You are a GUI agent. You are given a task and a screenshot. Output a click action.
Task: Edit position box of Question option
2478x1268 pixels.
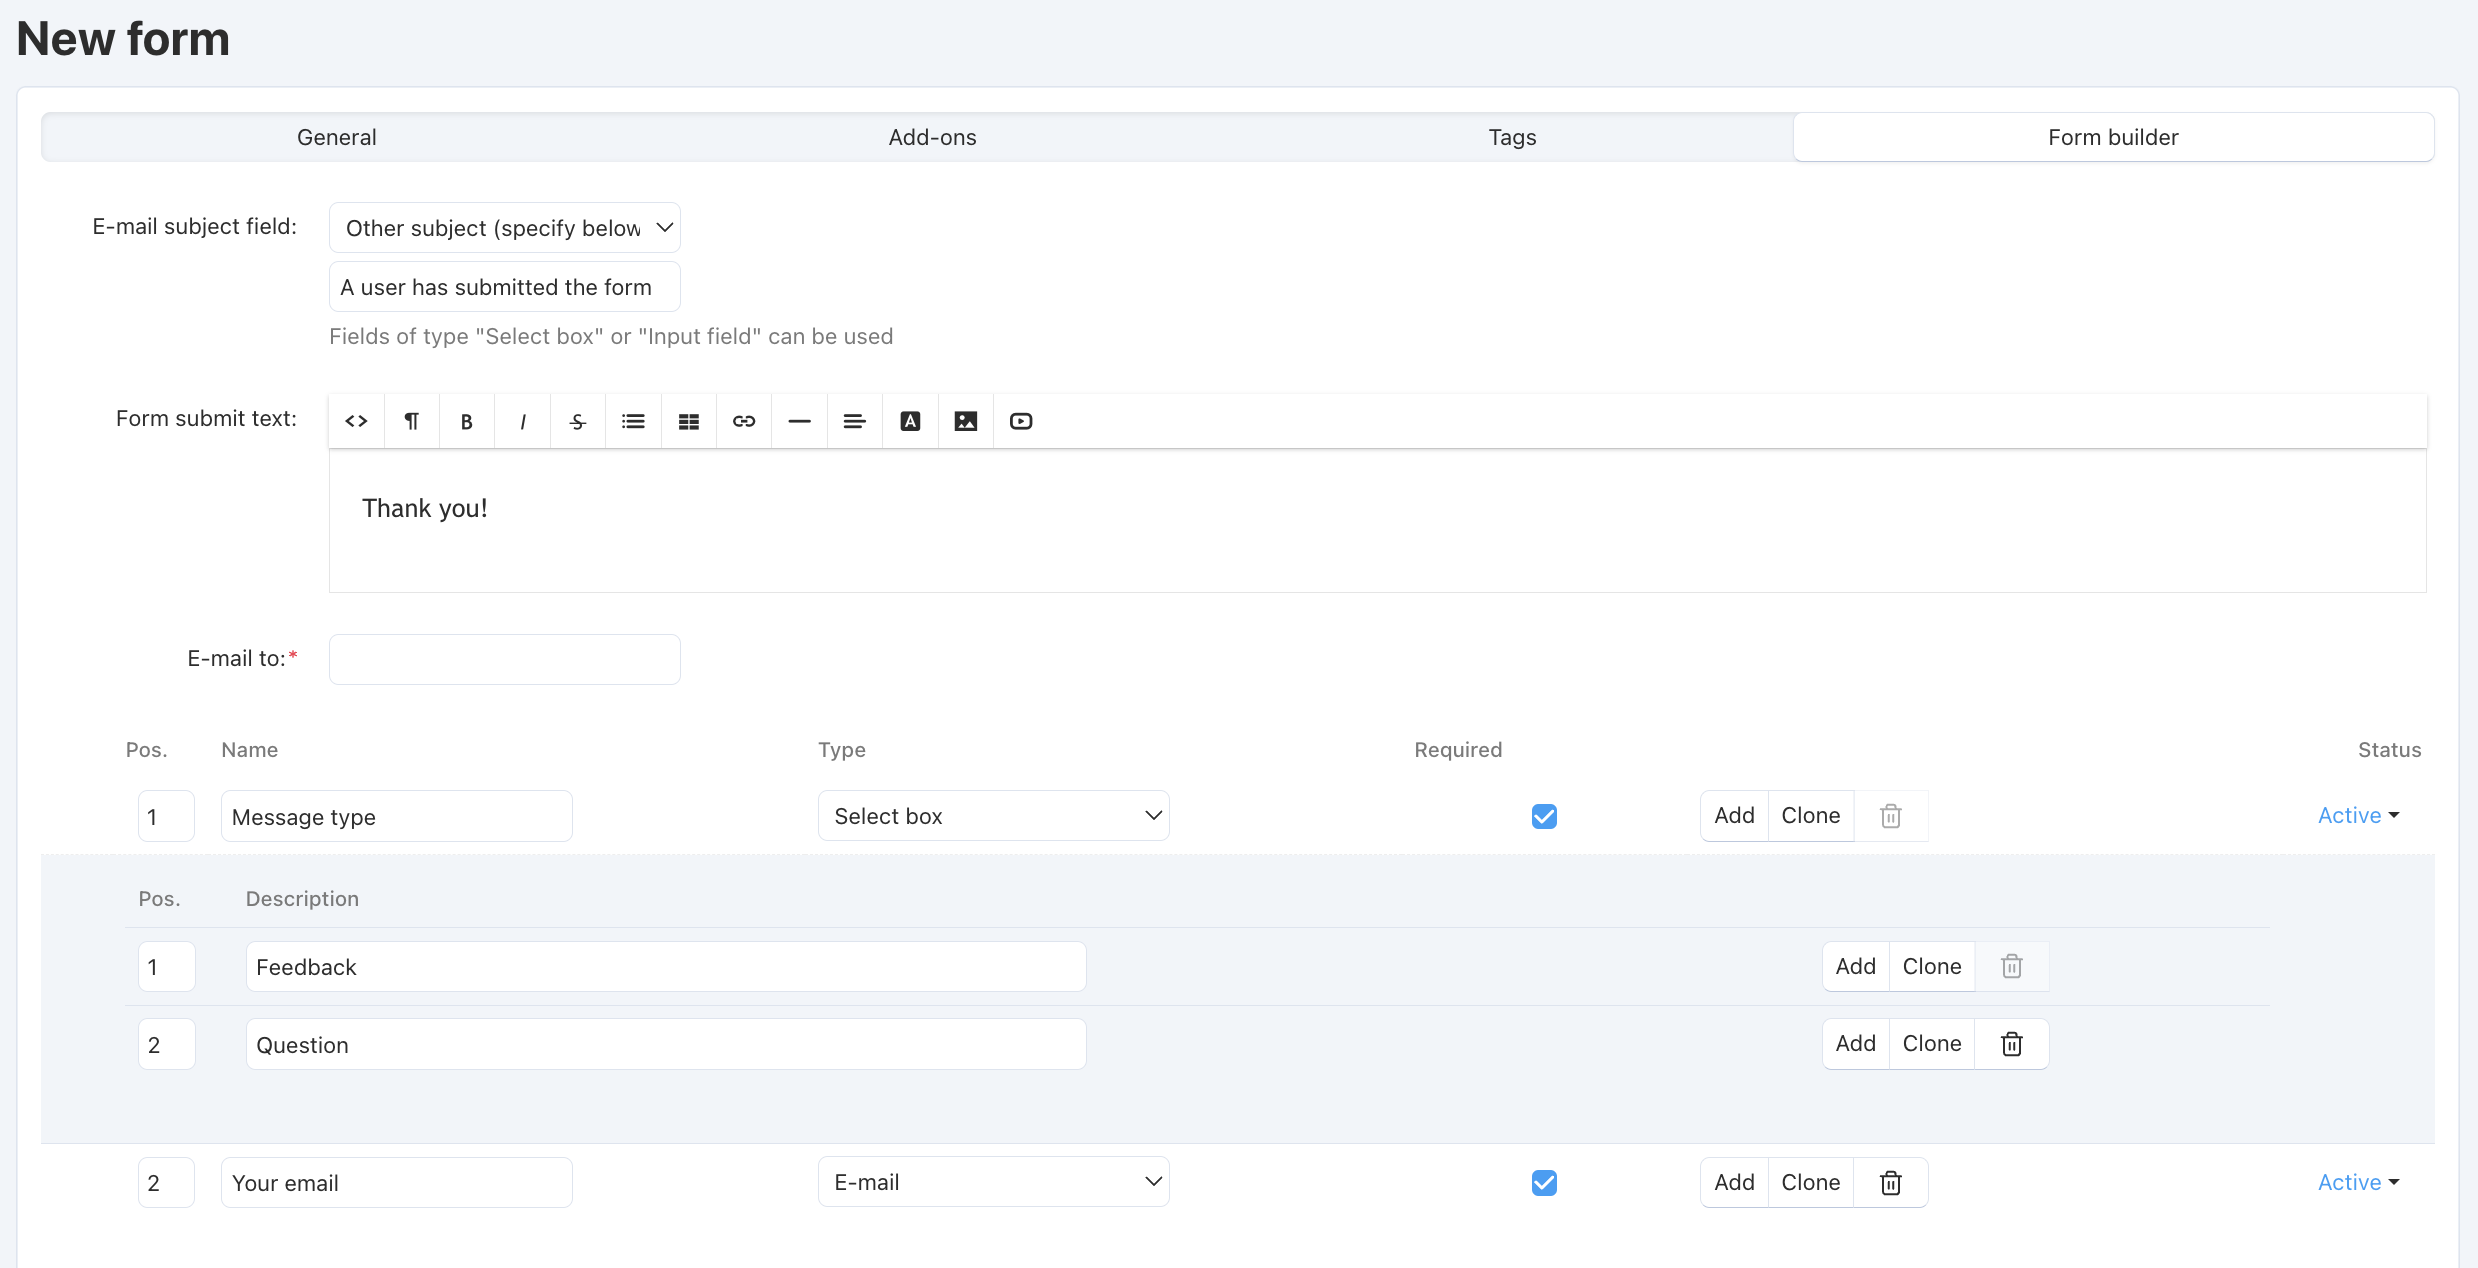coord(166,1044)
